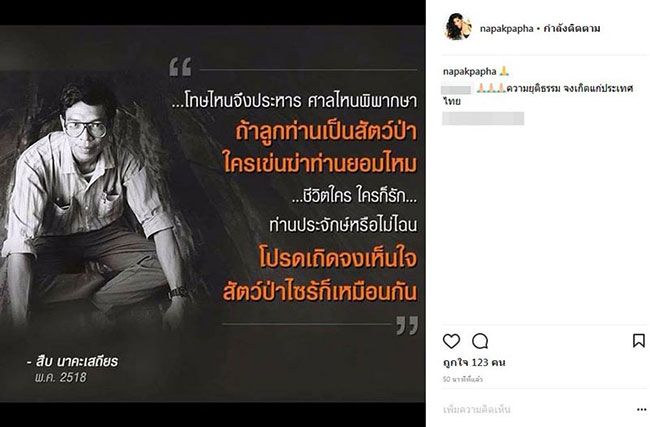The image size is (650, 427).
Task: Open the three-dot more options menu
Action: point(641,410)
